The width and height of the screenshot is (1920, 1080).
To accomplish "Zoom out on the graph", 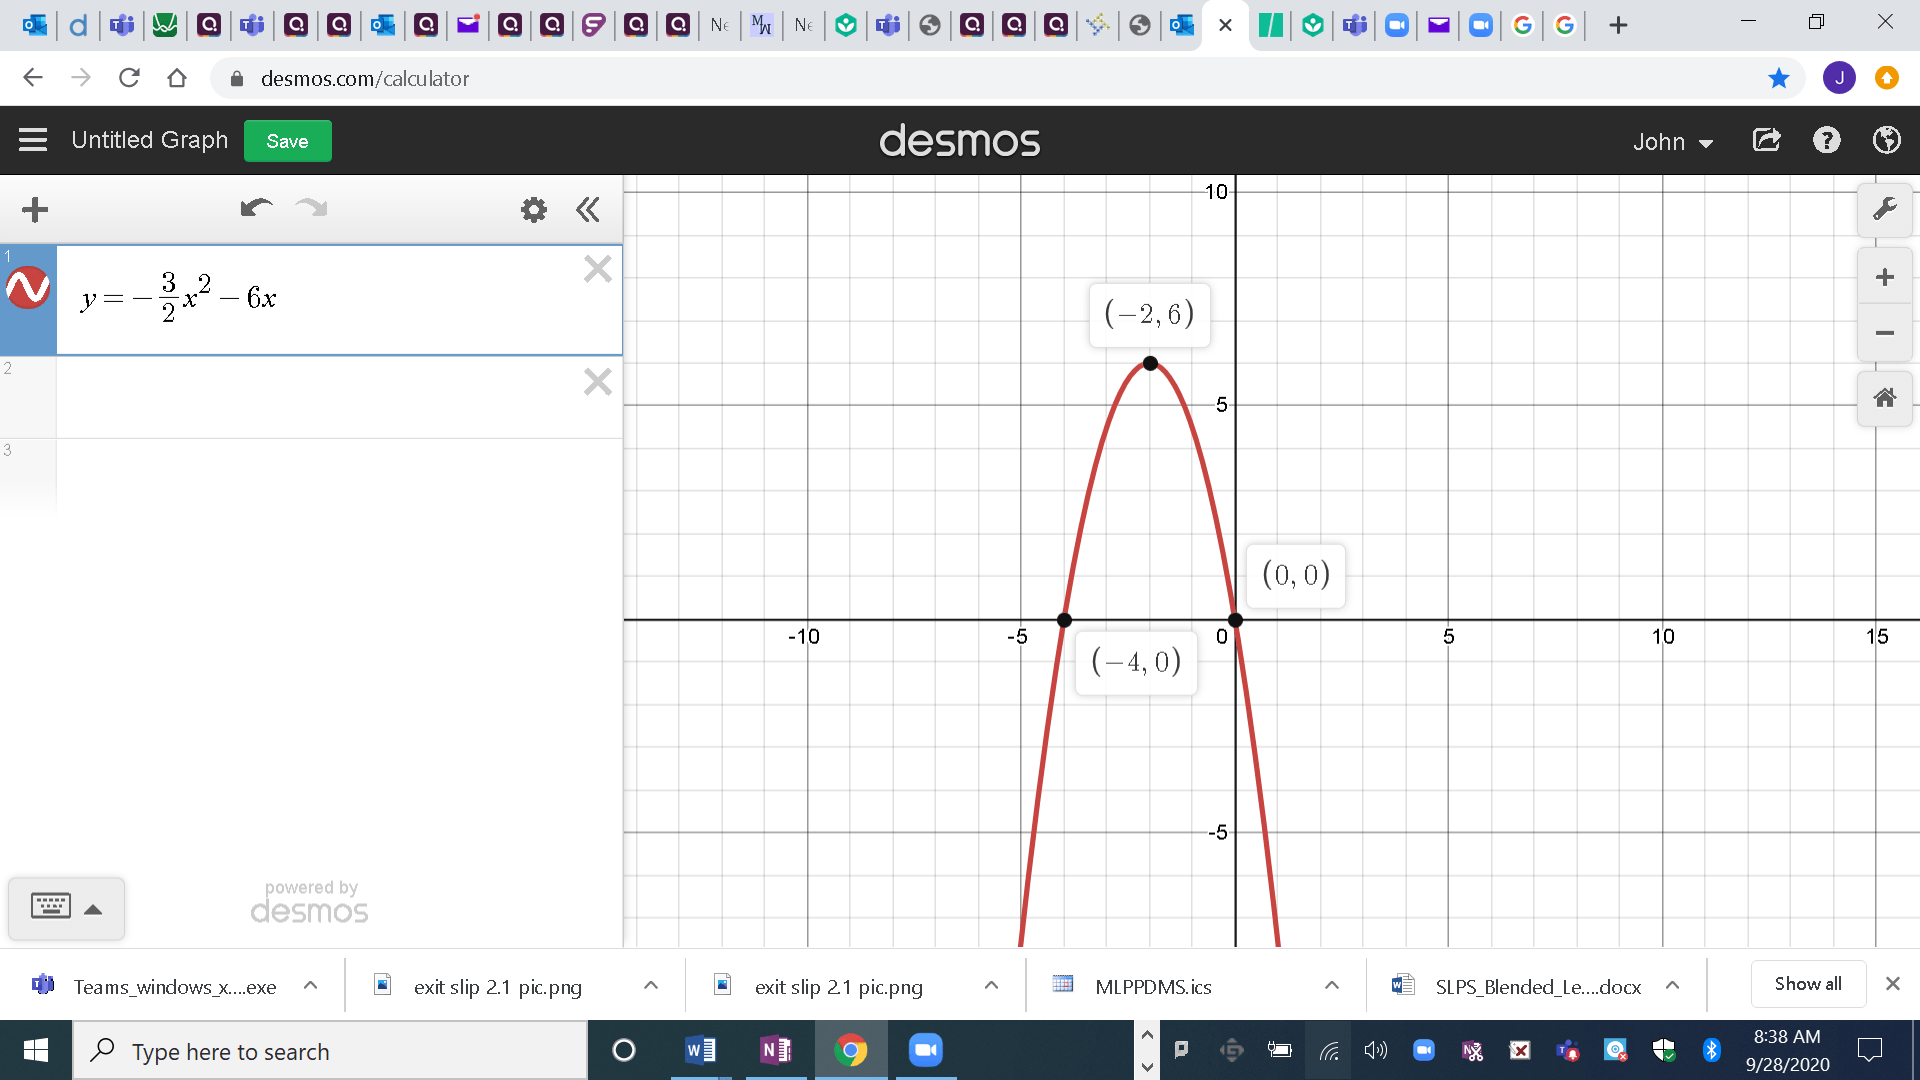I will (1884, 333).
